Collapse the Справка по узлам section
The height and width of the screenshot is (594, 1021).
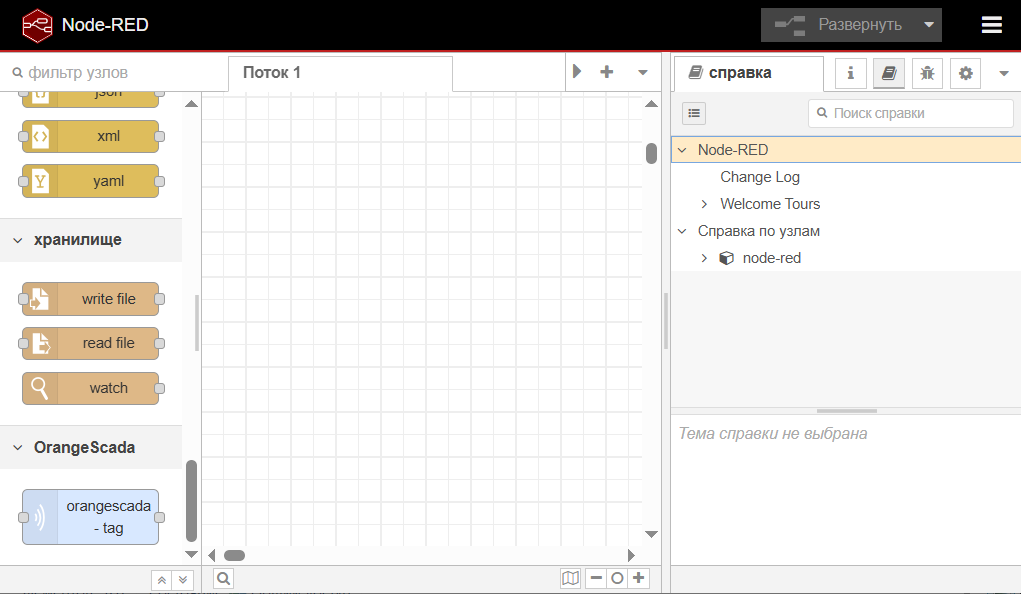point(682,231)
